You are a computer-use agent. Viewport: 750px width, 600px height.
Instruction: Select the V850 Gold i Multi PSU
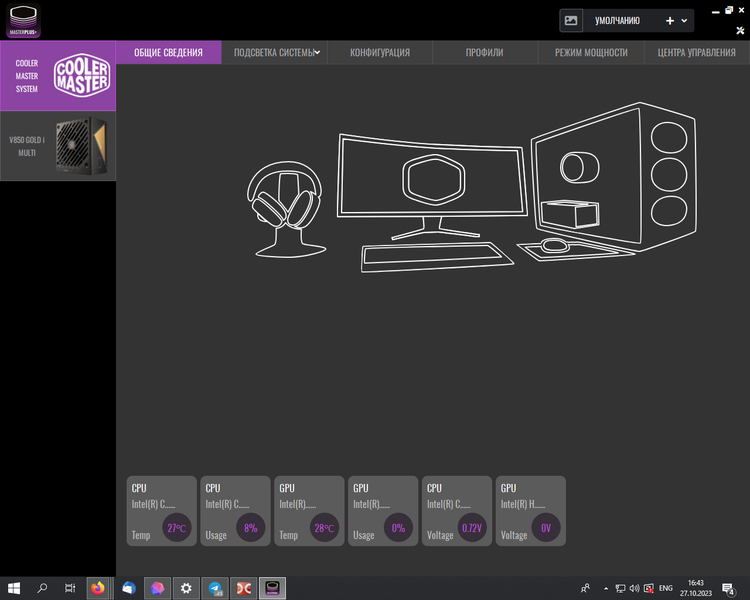[58, 146]
